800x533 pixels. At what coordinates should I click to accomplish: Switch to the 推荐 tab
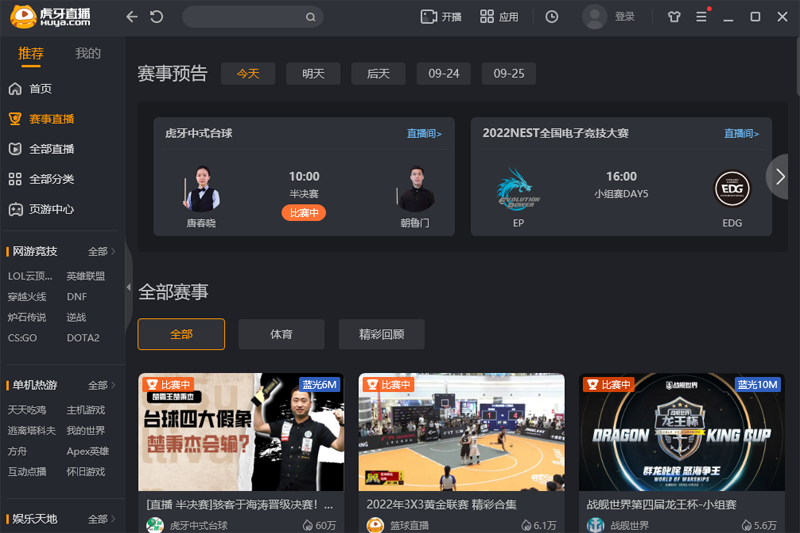pyautogui.click(x=31, y=54)
